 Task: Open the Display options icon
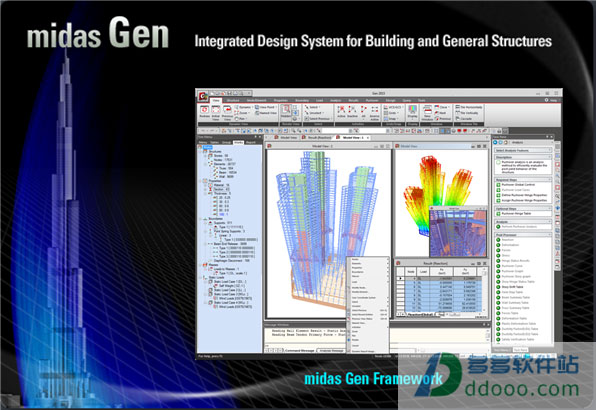tap(412, 112)
